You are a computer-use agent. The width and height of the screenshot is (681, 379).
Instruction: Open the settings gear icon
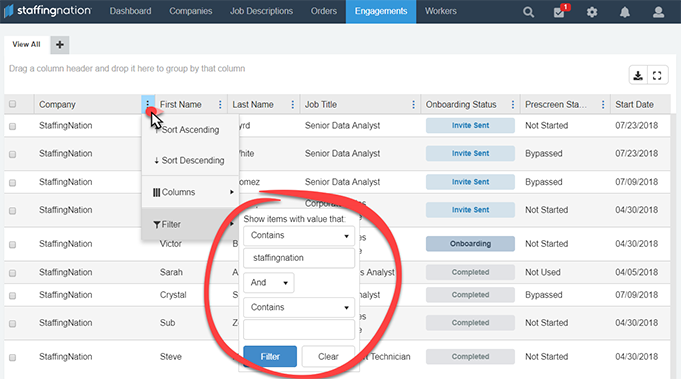tap(592, 12)
